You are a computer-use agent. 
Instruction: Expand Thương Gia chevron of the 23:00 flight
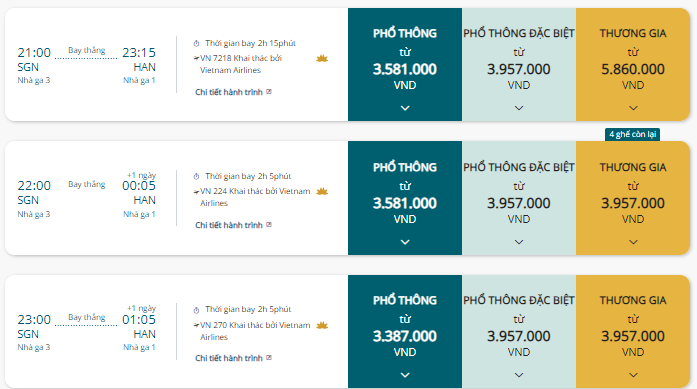(633, 375)
